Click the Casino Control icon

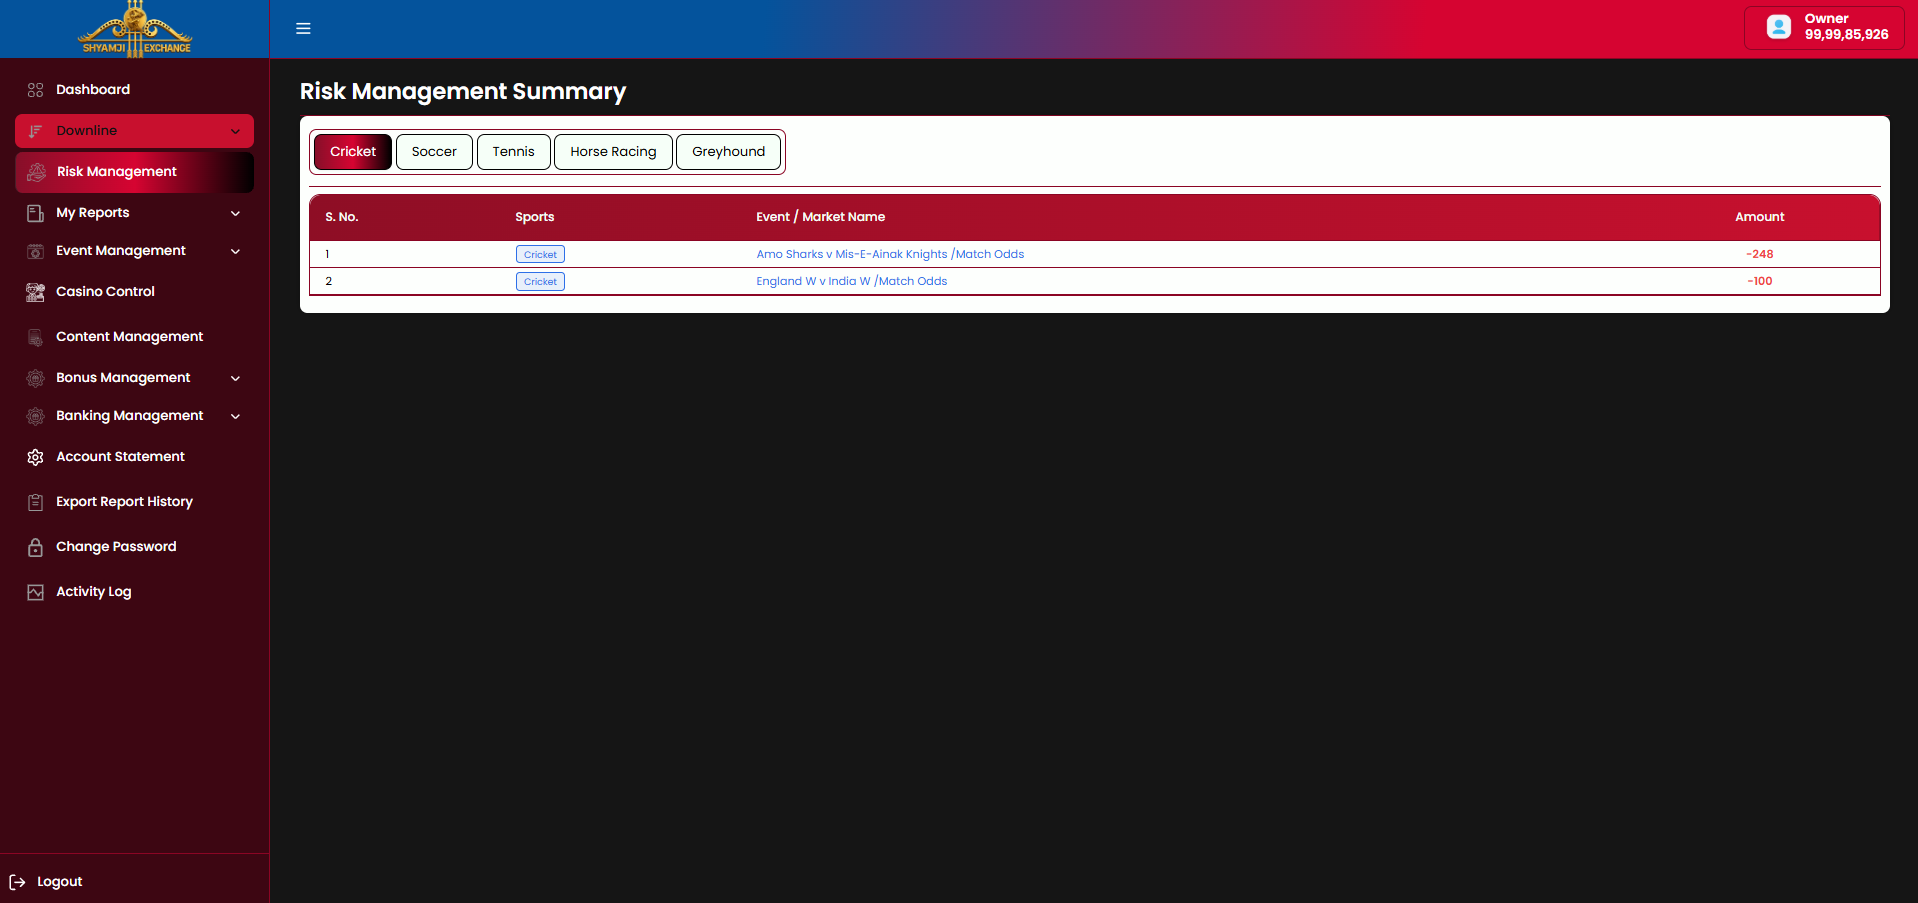[36, 292]
